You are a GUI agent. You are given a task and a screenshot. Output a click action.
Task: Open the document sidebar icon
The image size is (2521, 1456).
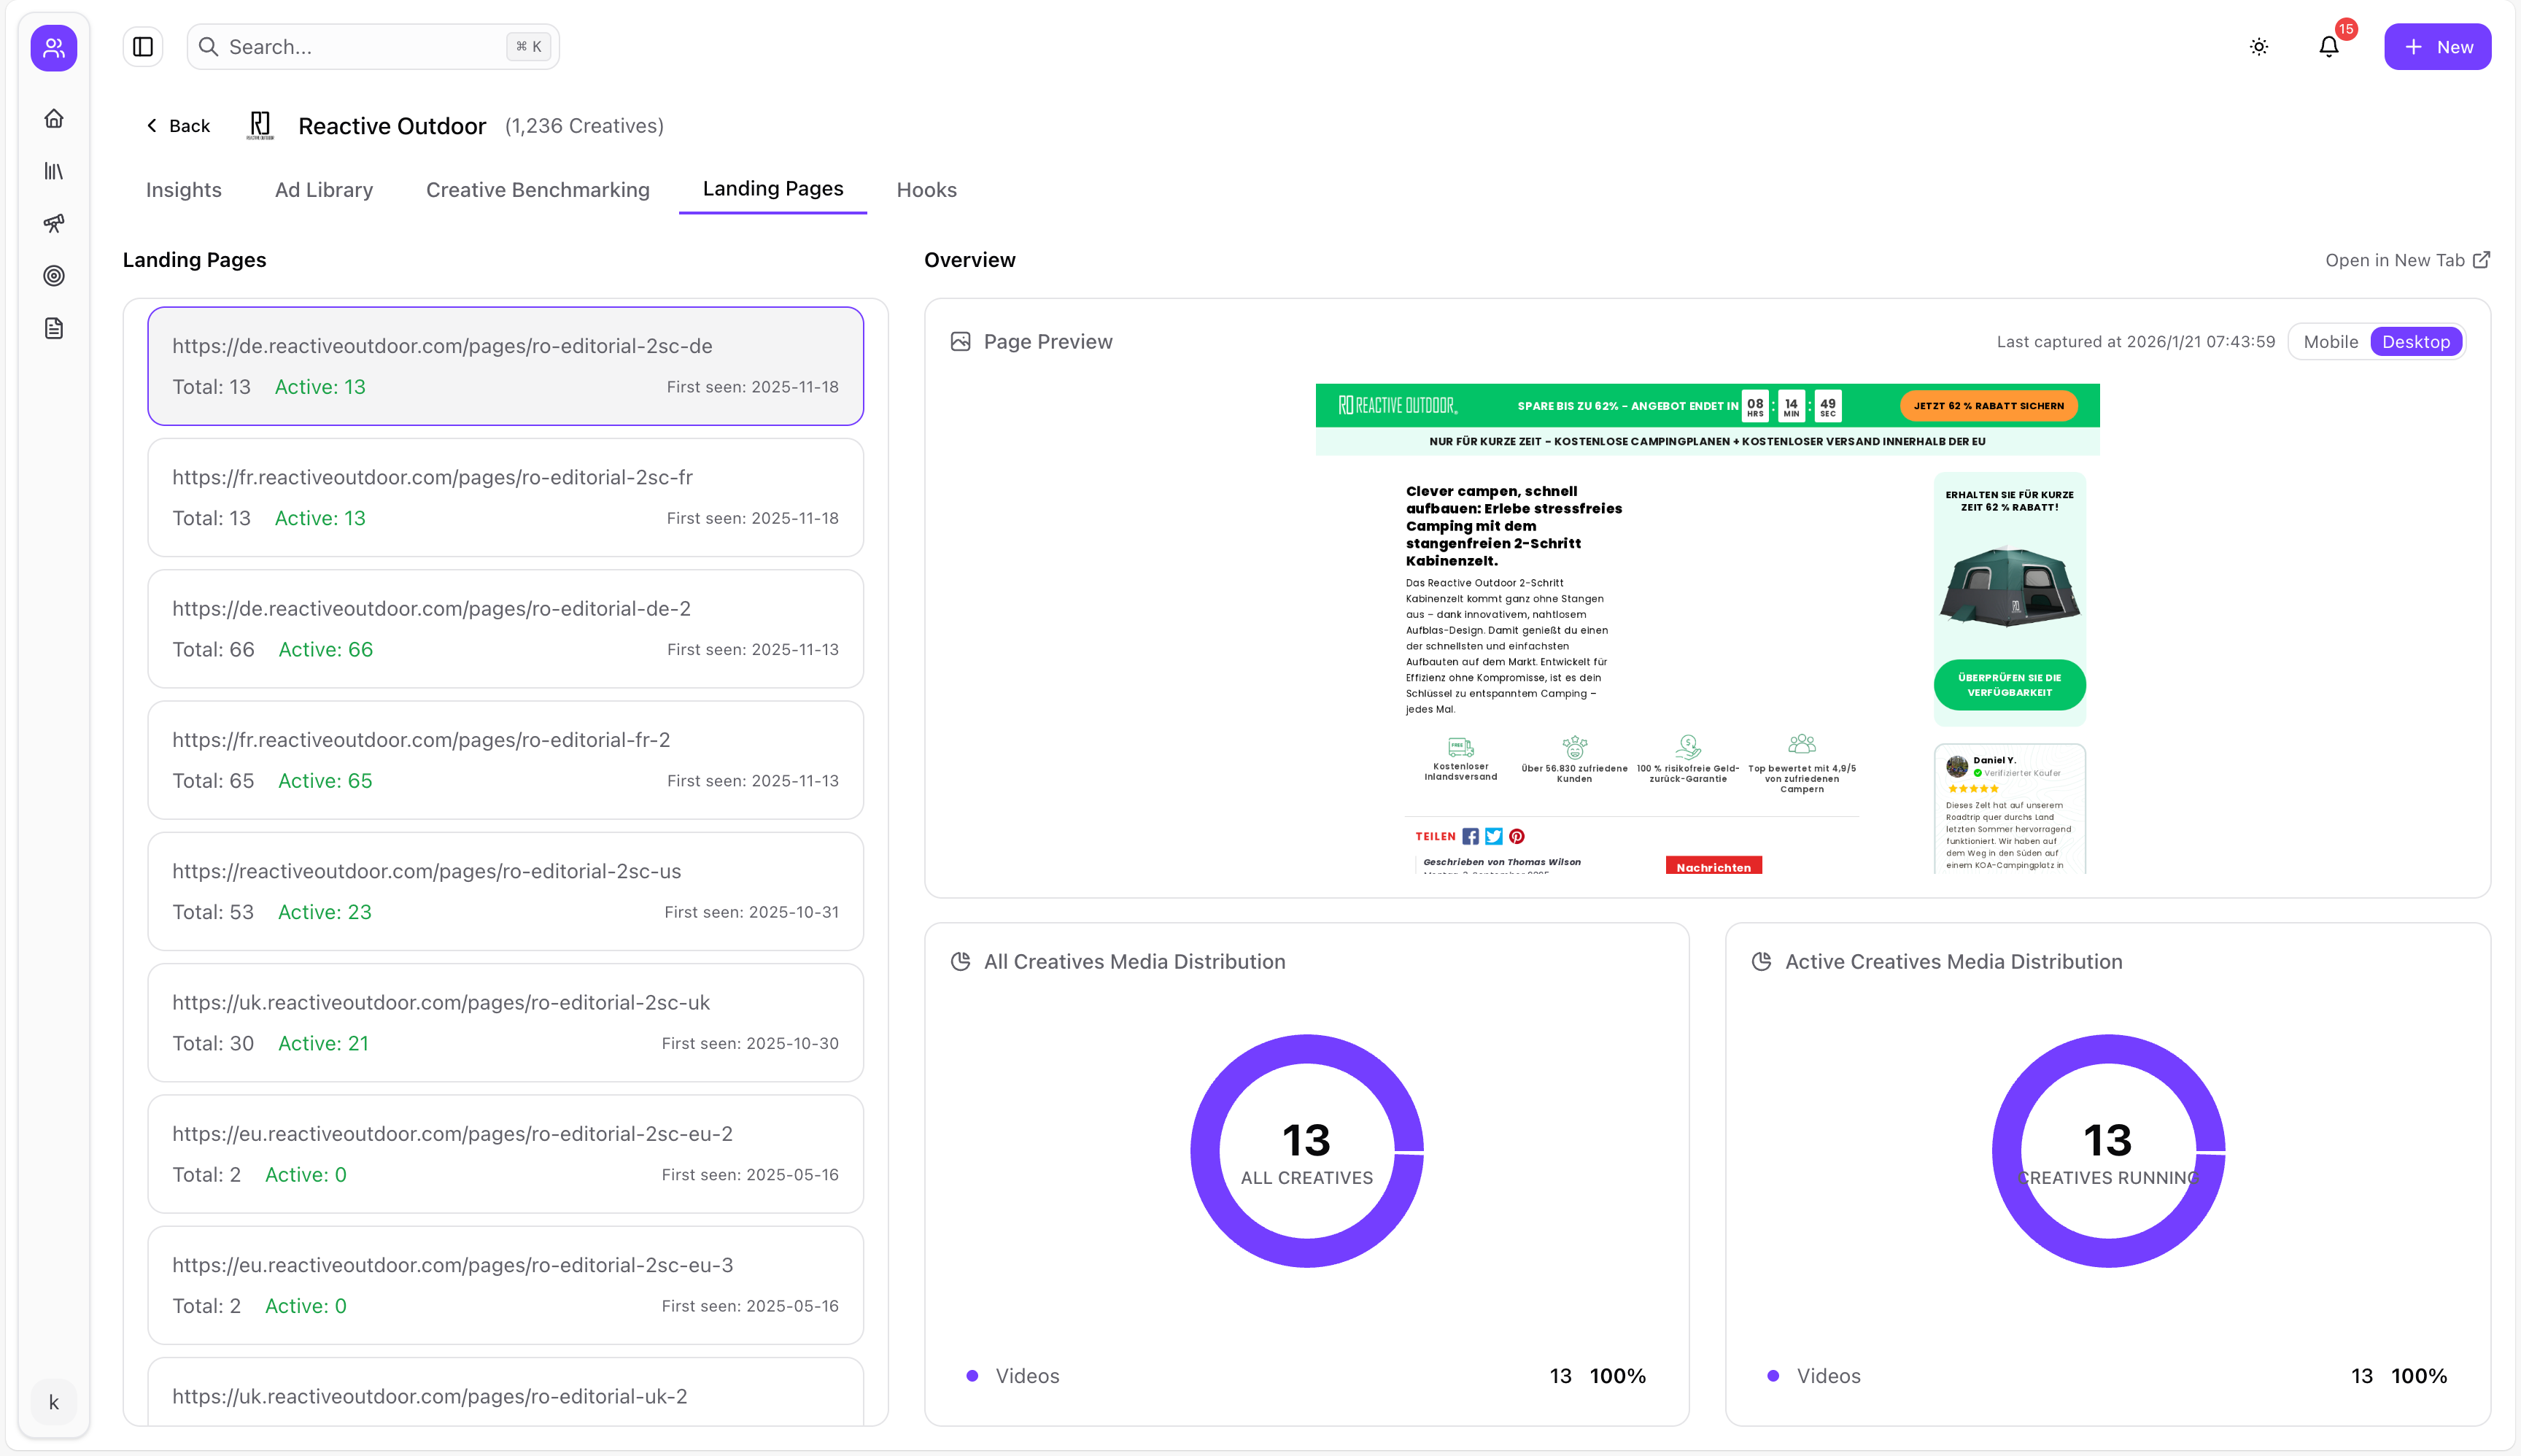tap(54, 328)
